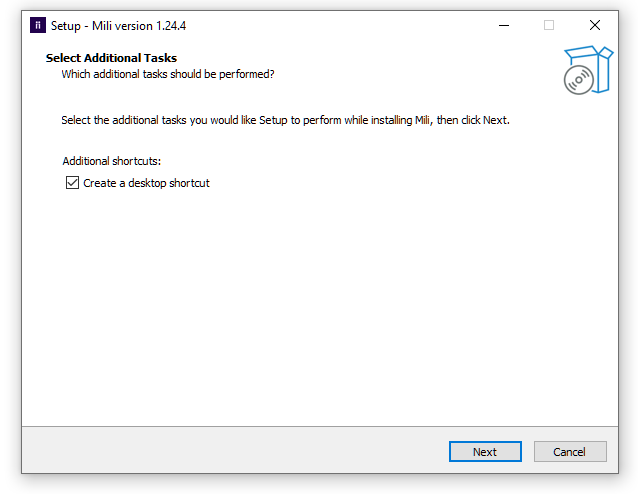Click the "Create a desktop shortcut" label

click(x=146, y=183)
